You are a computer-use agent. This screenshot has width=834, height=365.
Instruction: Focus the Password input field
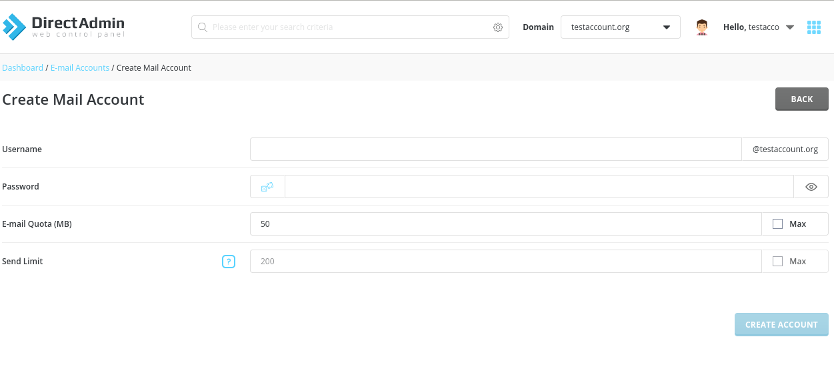[539, 187]
